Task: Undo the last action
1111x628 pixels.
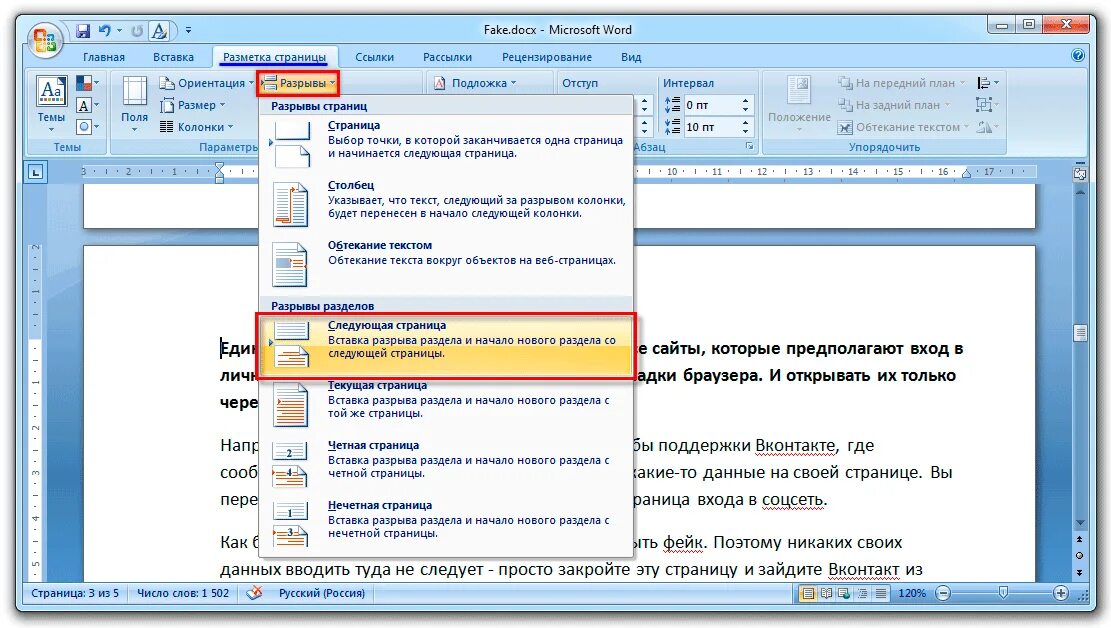Action: 104,30
